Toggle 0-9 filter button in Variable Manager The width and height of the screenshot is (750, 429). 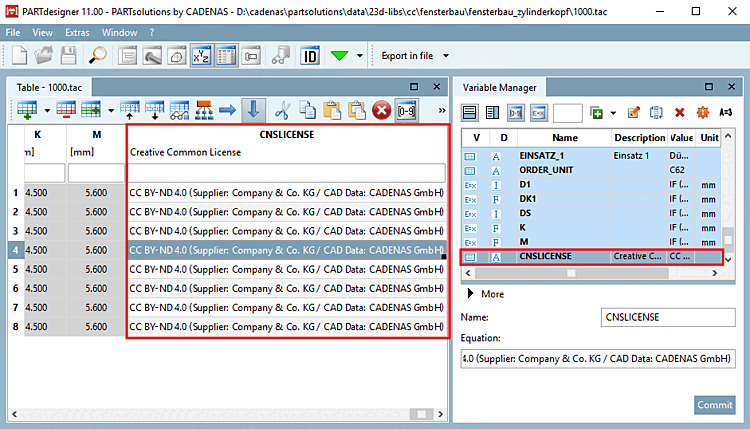click(x=516, y=113)
